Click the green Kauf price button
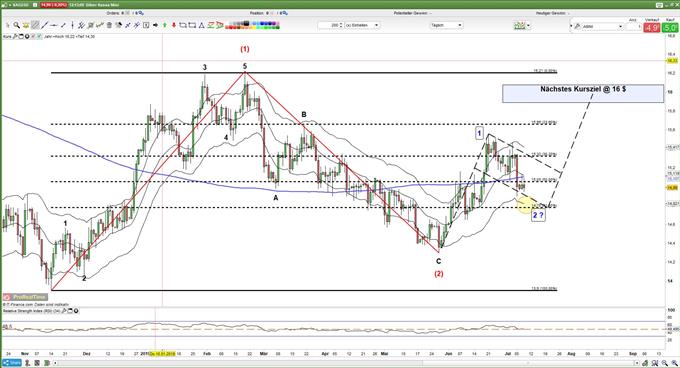 [x=670, y=28]
